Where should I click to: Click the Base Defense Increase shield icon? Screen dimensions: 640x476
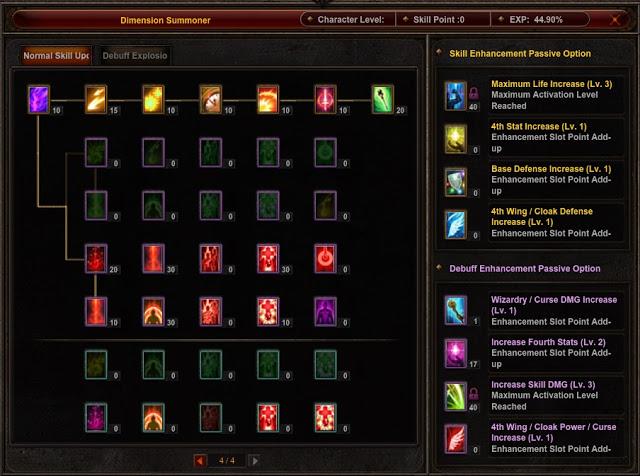click(456, 182)
